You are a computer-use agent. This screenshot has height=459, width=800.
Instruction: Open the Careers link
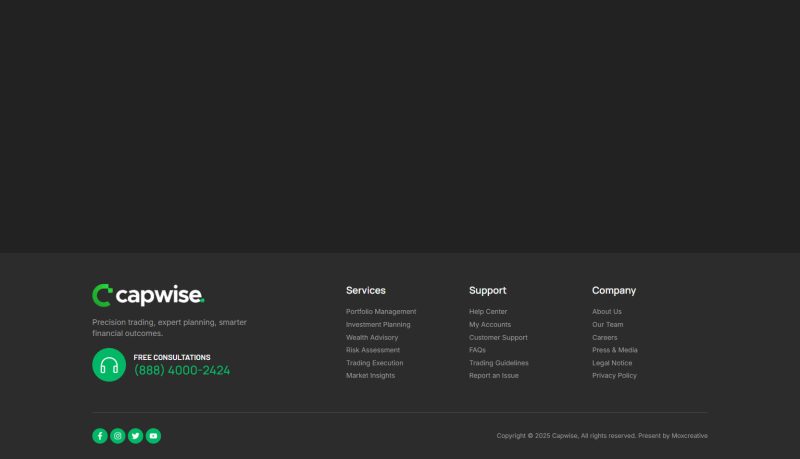click(605, 338)
